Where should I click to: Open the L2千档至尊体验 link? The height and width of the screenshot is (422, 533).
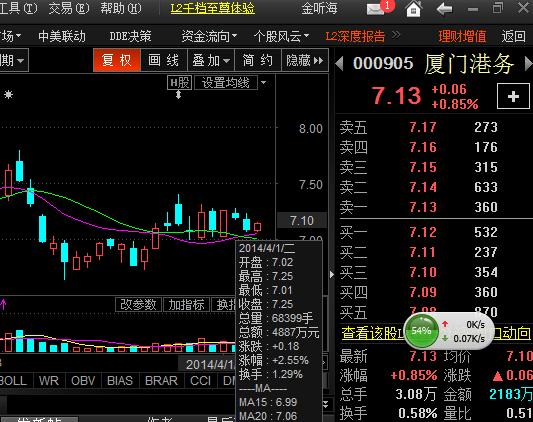pos(212,8)
